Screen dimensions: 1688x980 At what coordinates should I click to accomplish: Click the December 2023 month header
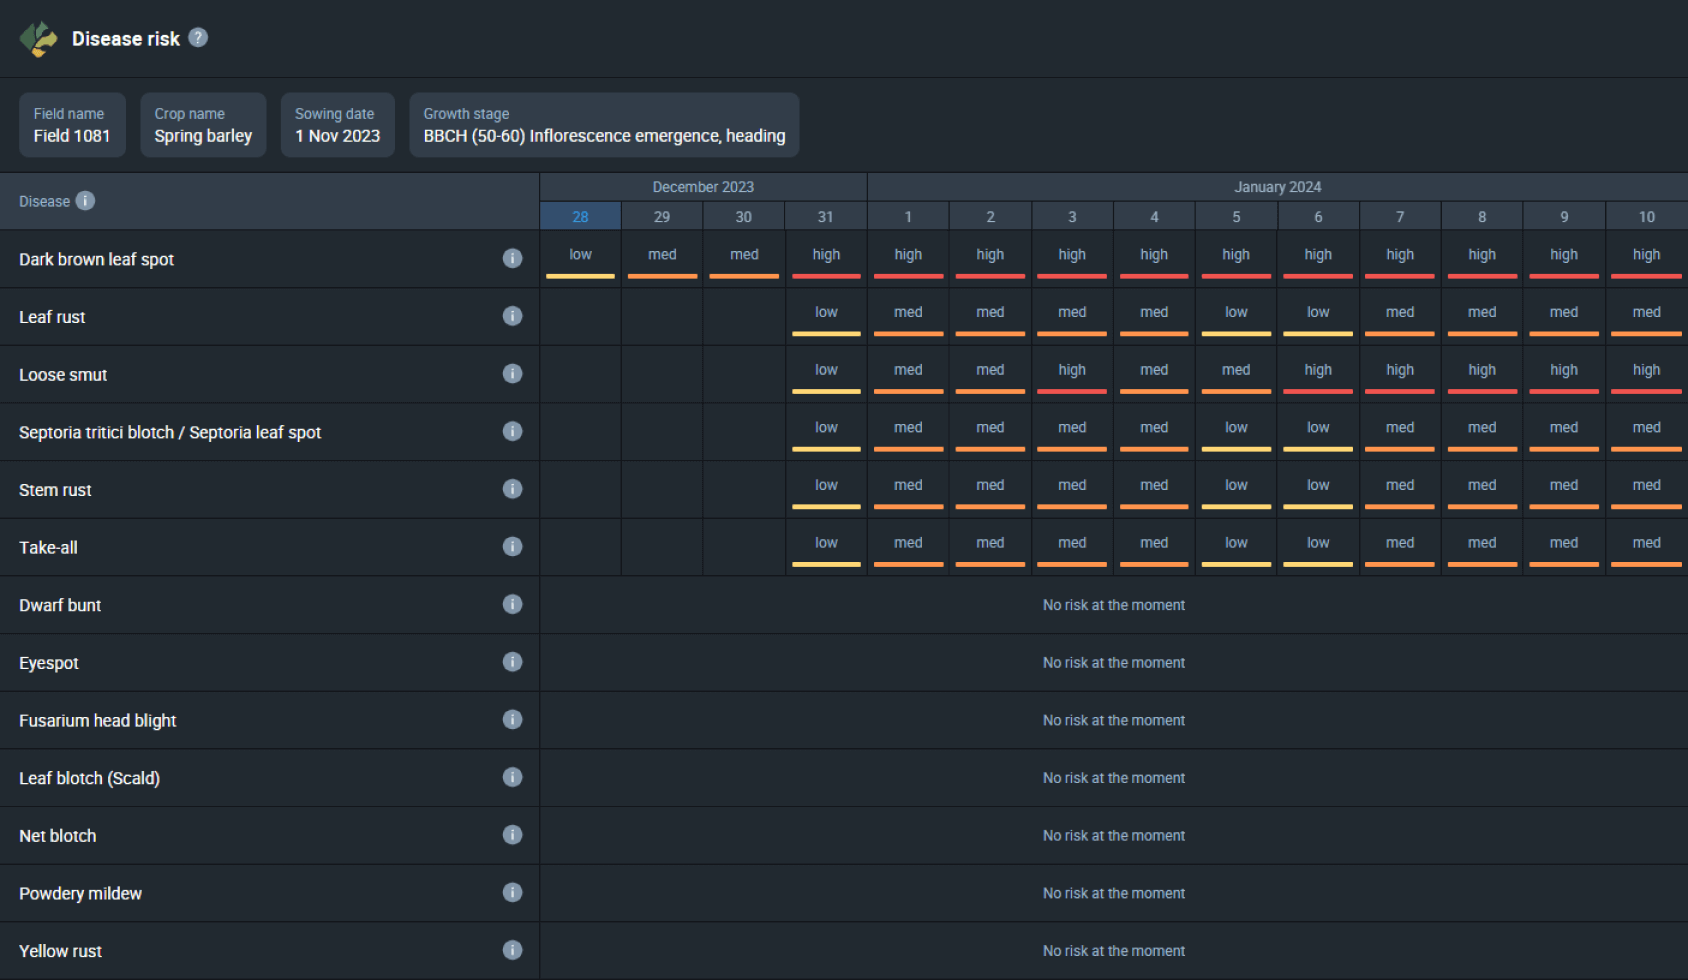point(703,187)
